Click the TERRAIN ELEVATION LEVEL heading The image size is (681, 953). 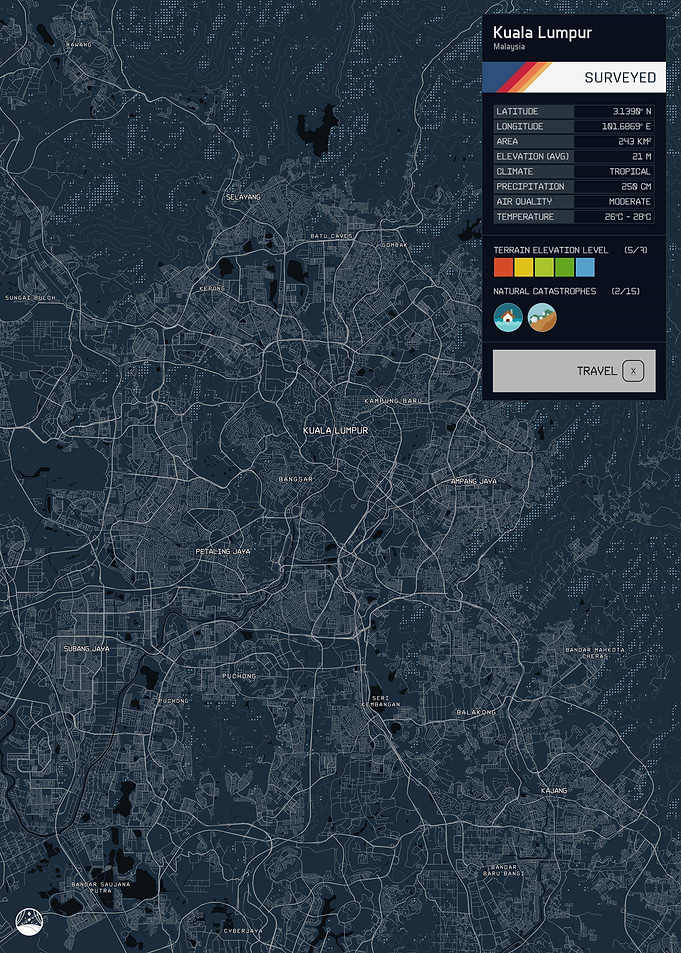550,250
